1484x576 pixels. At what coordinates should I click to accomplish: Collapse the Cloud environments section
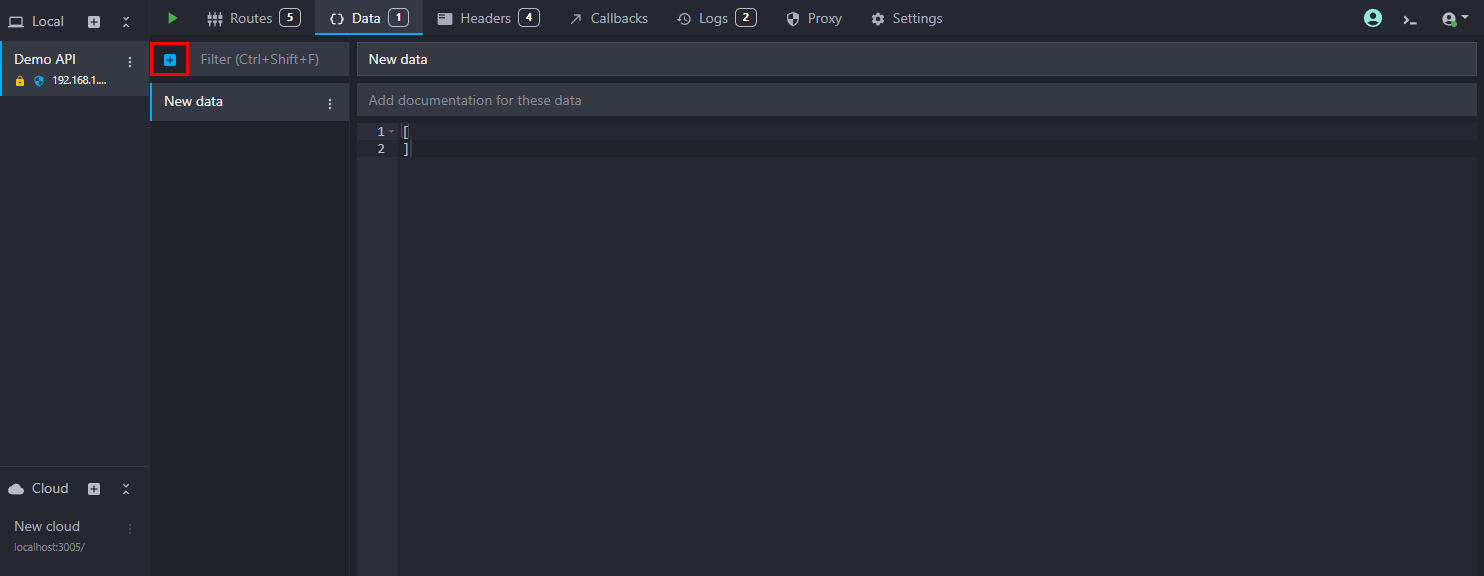pyautogui.click(x=126, y=489)
